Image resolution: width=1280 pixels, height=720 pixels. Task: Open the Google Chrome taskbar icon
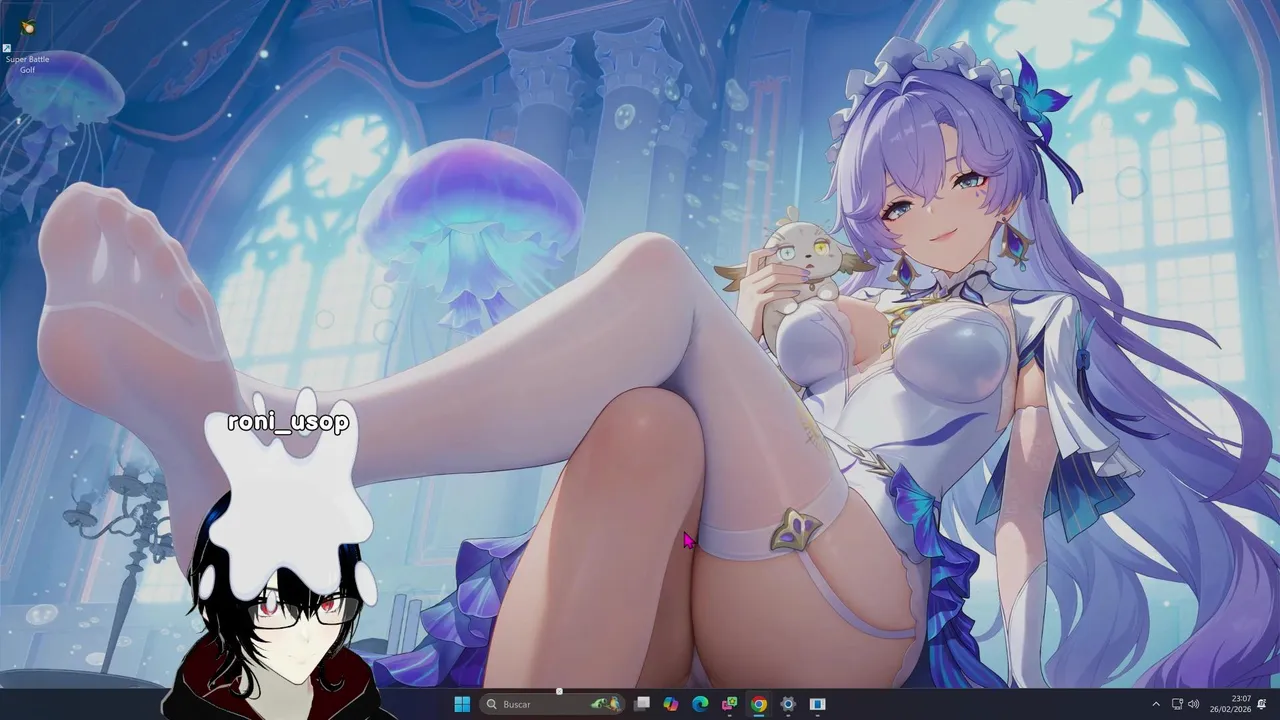tap(759, 704)
